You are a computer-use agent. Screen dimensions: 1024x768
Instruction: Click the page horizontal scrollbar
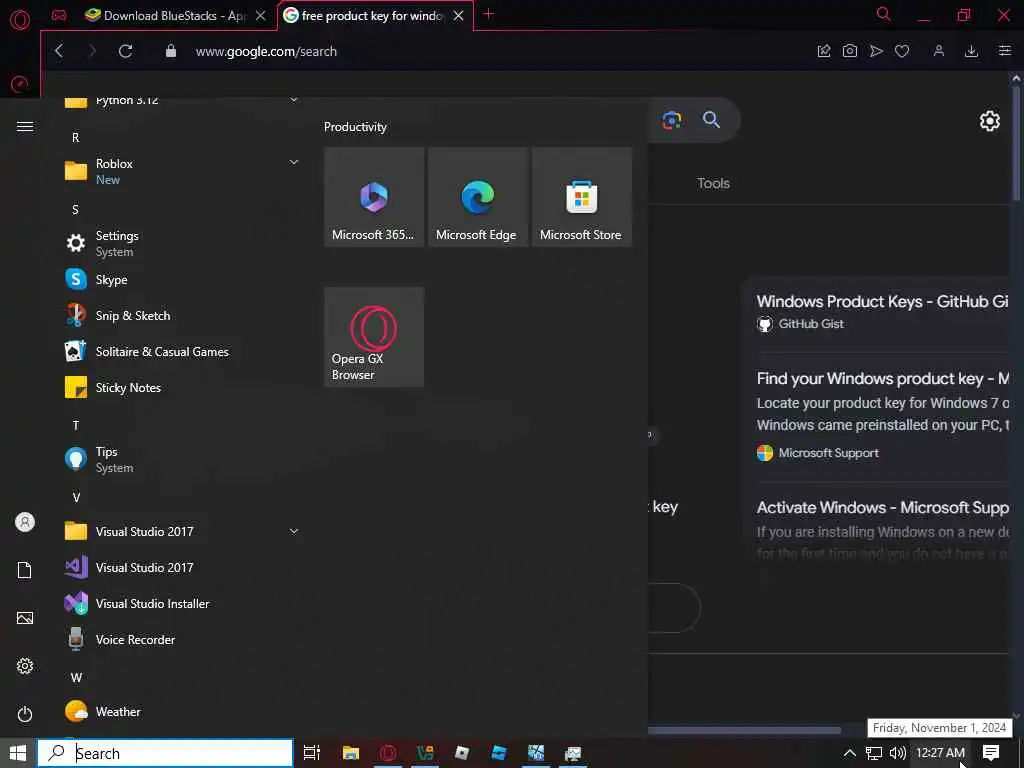pyautogui.click(x=744, y=729)
